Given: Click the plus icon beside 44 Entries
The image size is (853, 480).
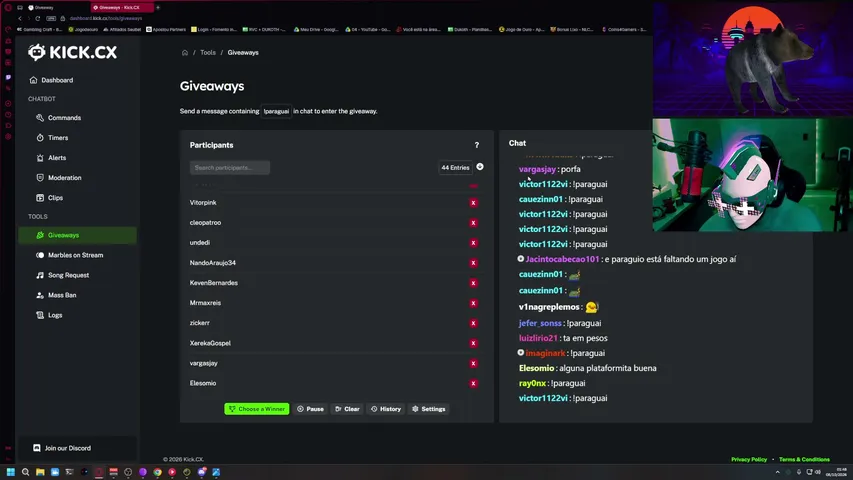Looking at the screenshot, I should coord(480,167).
